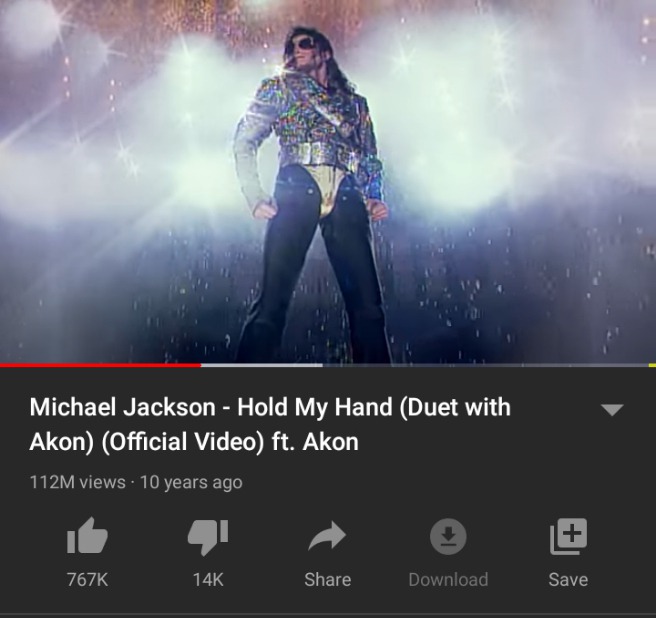Tap the '10 years ago' upload date
The width and height of the screenshot is (656, 618).
(x=191, y=482)
